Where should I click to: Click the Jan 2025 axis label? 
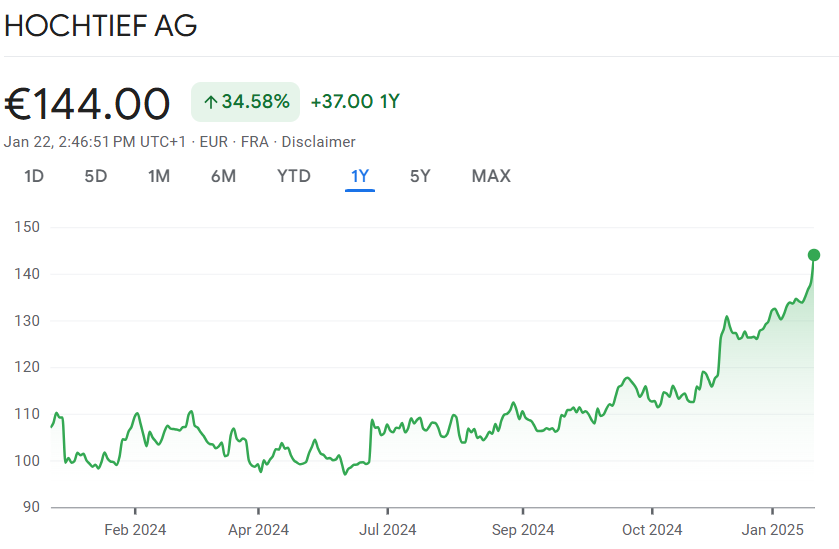pos(772,530)
